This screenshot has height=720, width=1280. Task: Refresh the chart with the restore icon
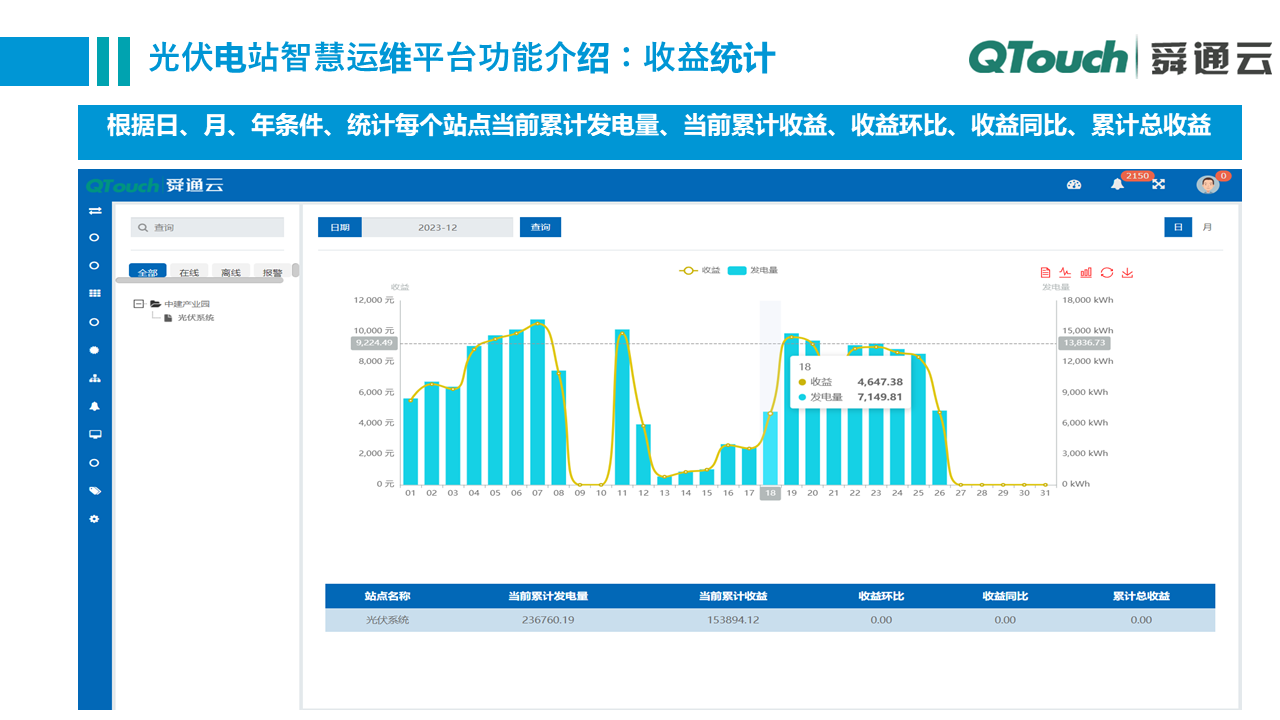click(1105, 271)
